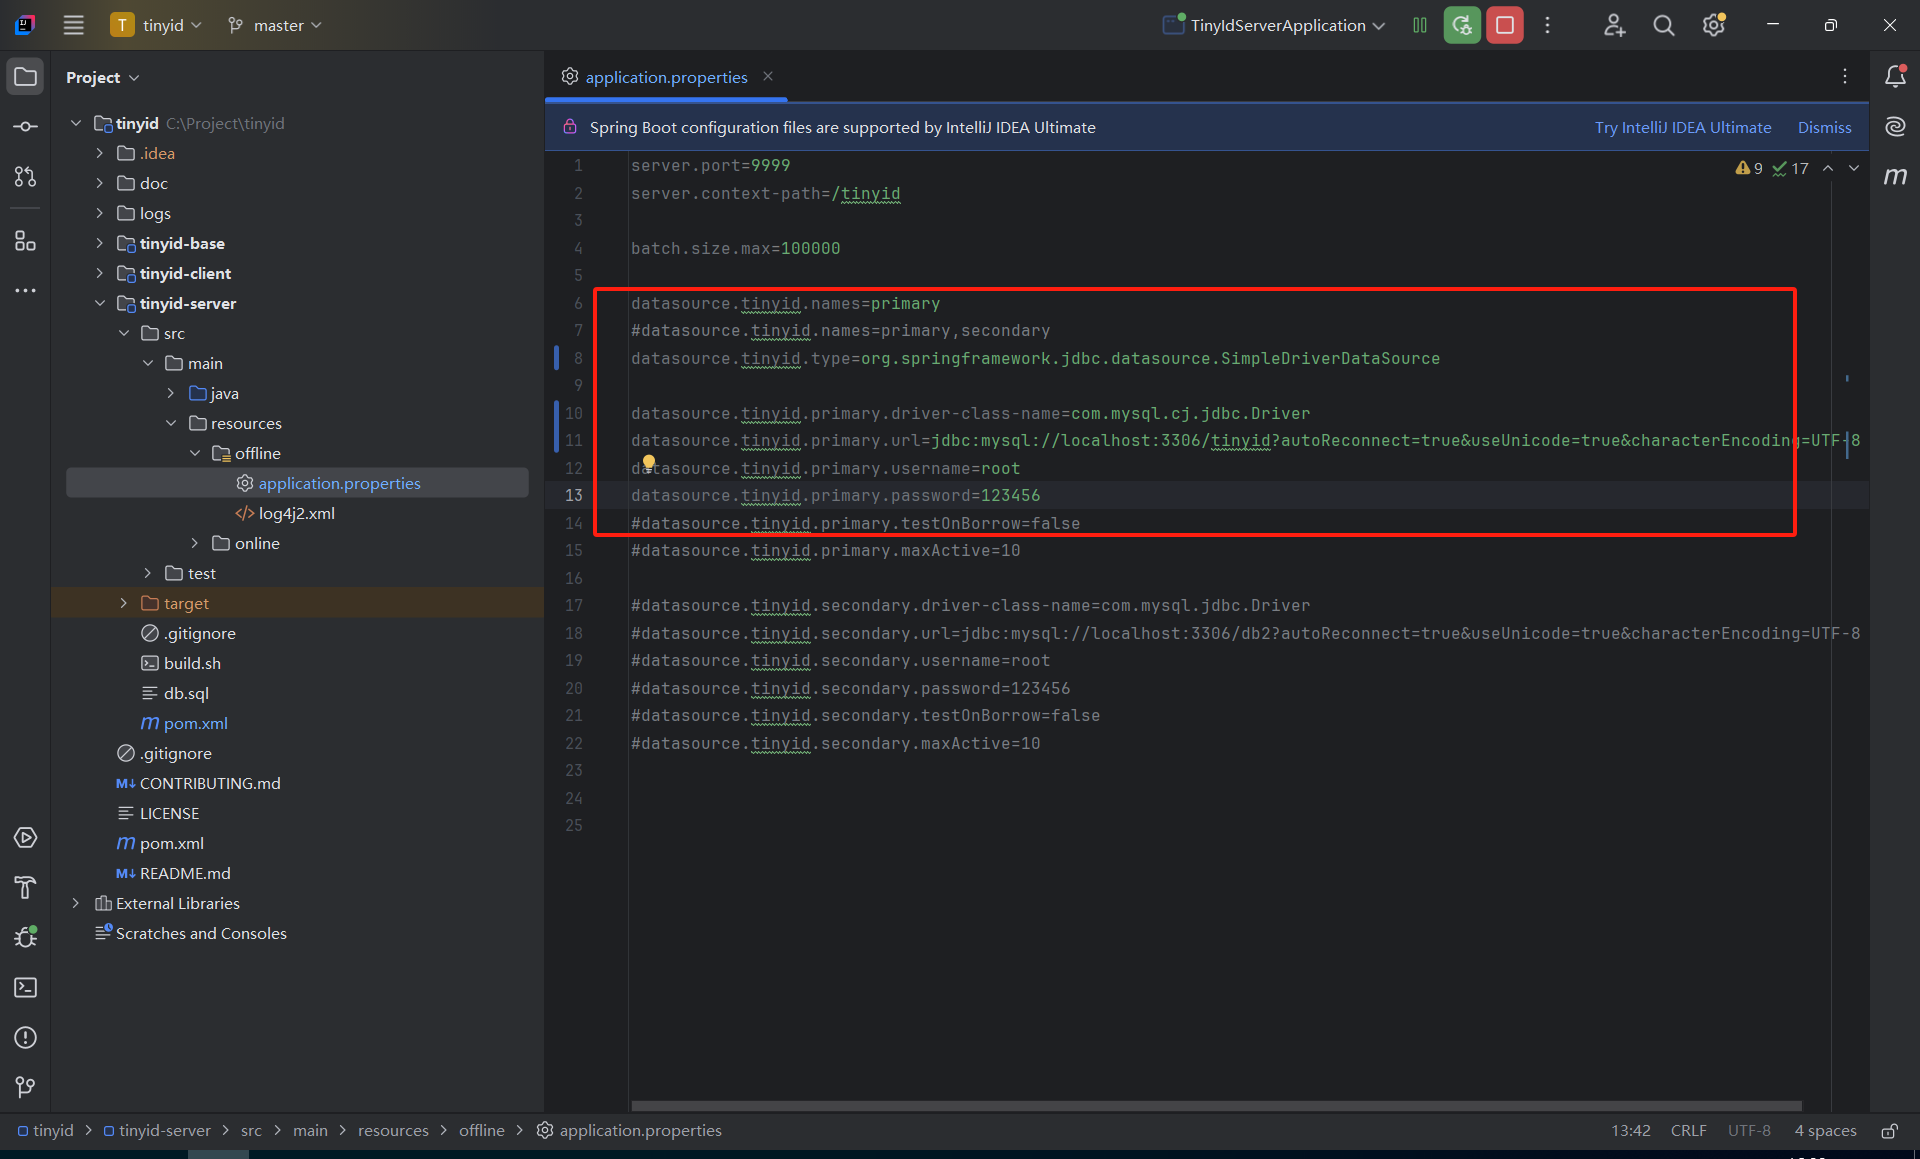Open the Terminal tool window
The image size is (1920, 1159).
(25, 987)
